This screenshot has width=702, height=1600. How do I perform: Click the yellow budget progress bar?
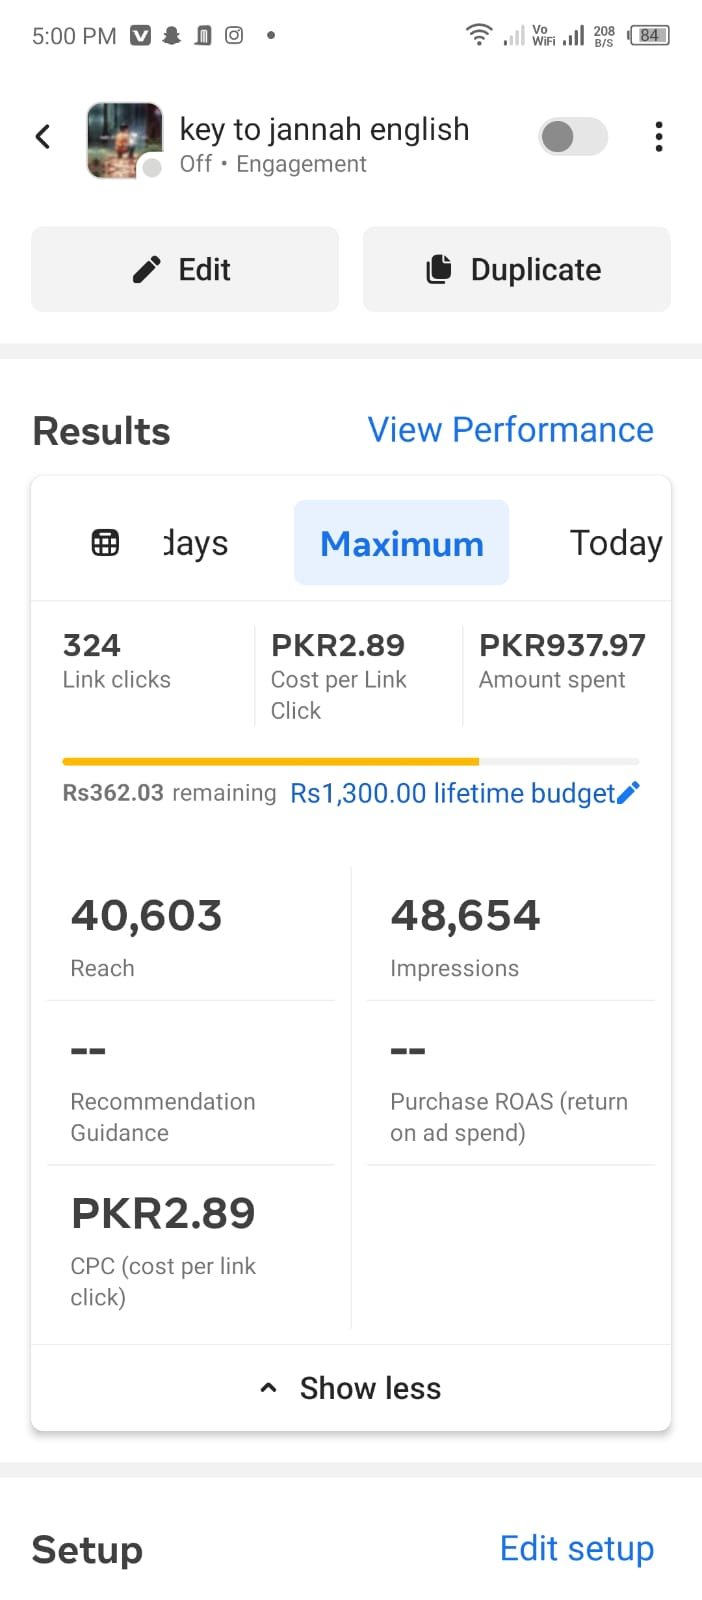(x=270, y=762)
